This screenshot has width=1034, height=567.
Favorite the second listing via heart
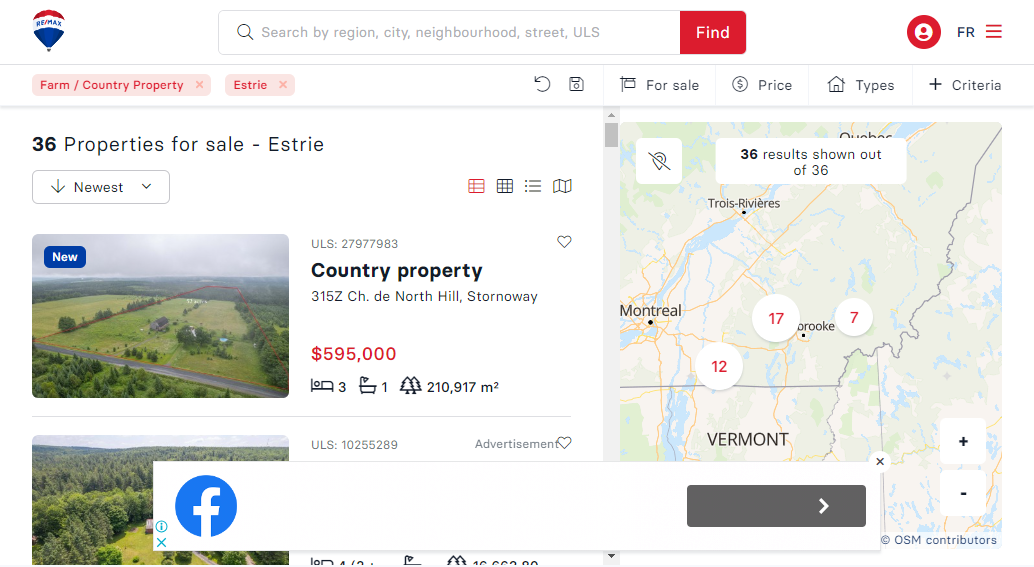point(564,443)
